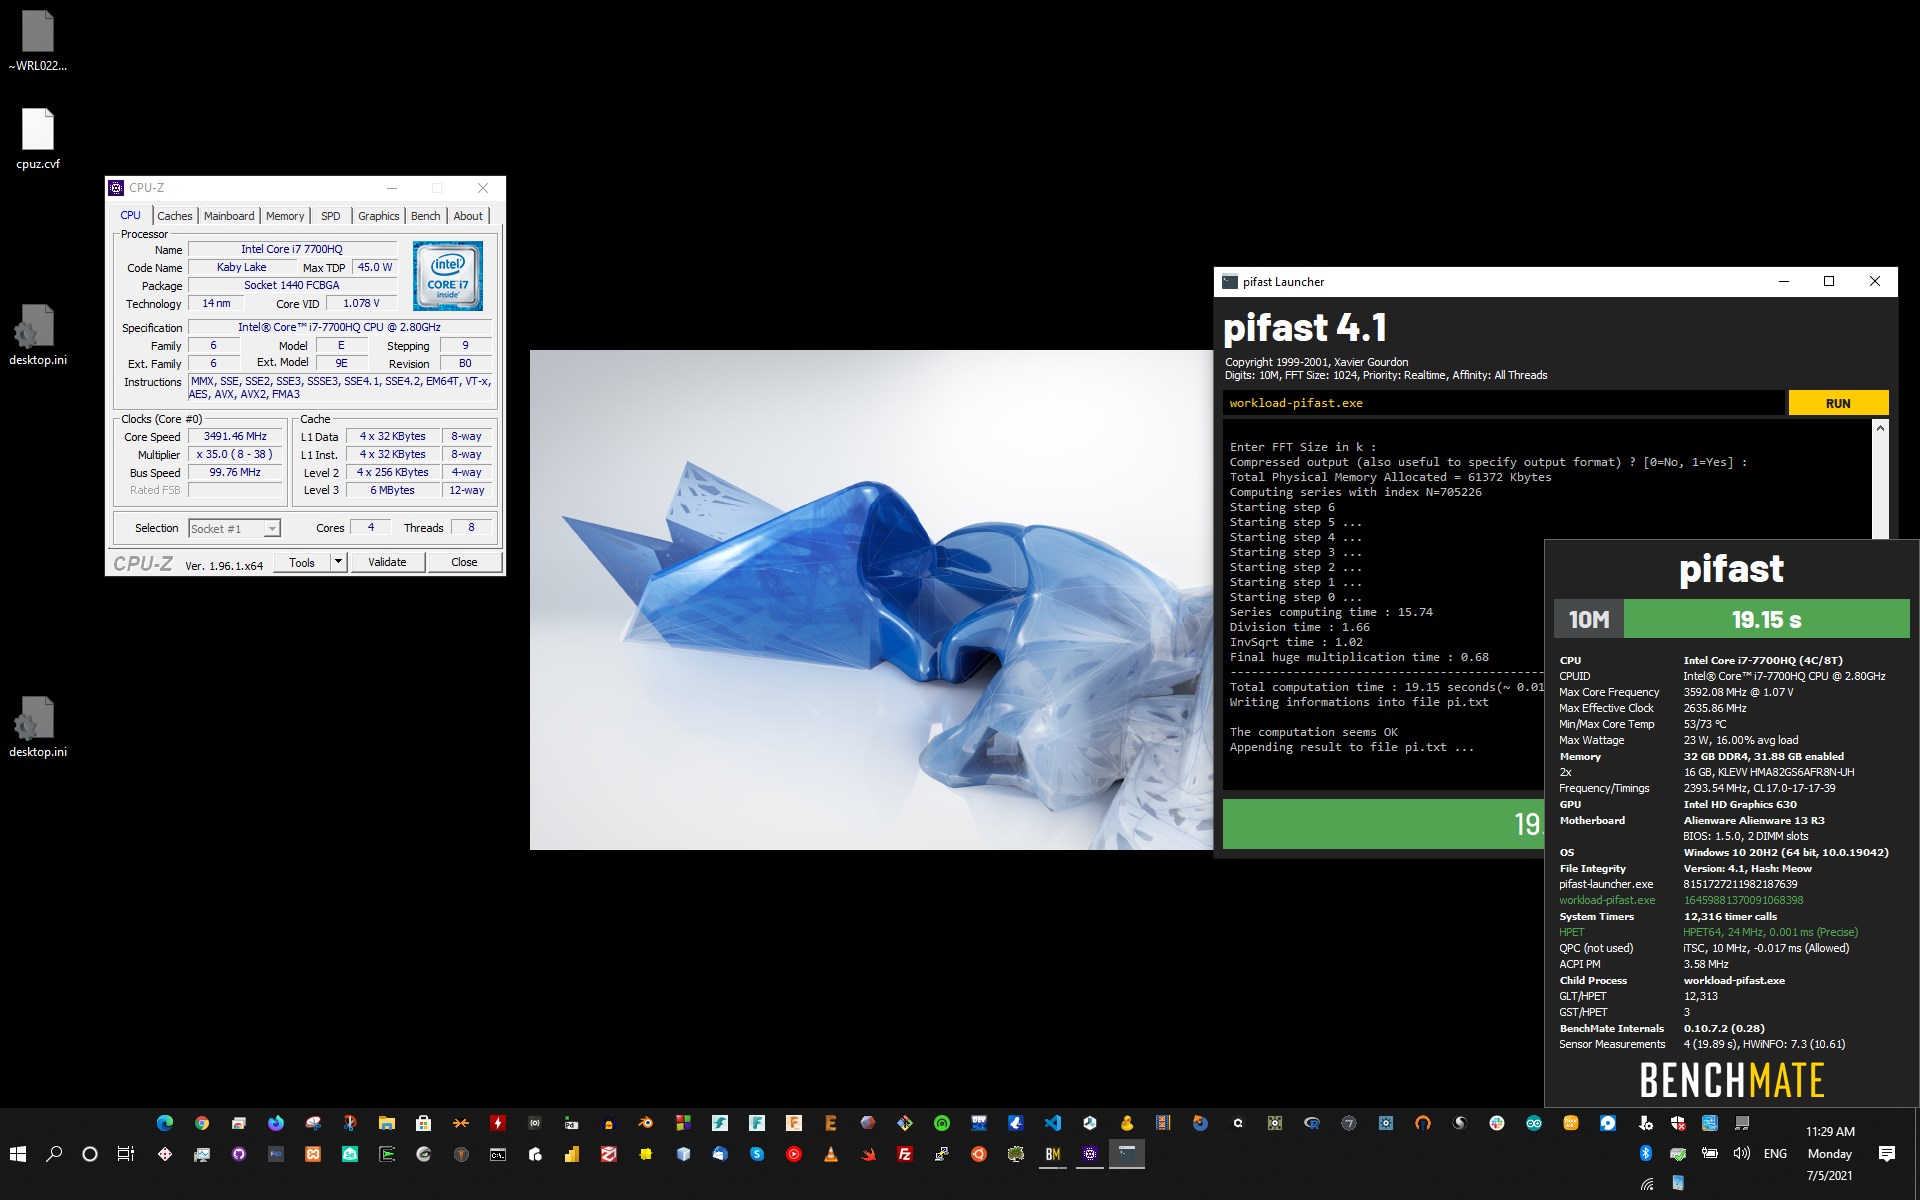
Task: Open volume control in system tray
Action: pos(1742,1153)
